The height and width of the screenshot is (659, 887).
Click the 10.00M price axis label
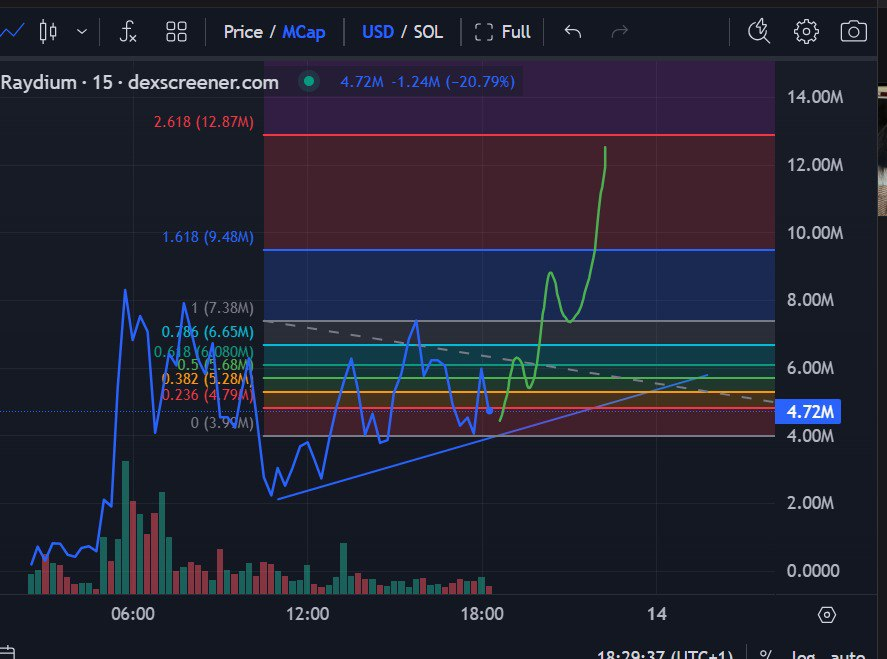pos(815,232)
